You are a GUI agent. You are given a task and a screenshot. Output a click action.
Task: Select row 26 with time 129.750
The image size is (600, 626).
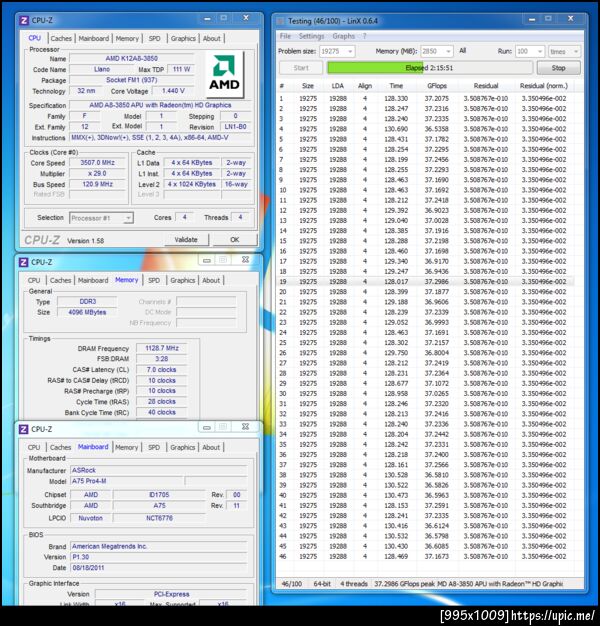(425, 353)
